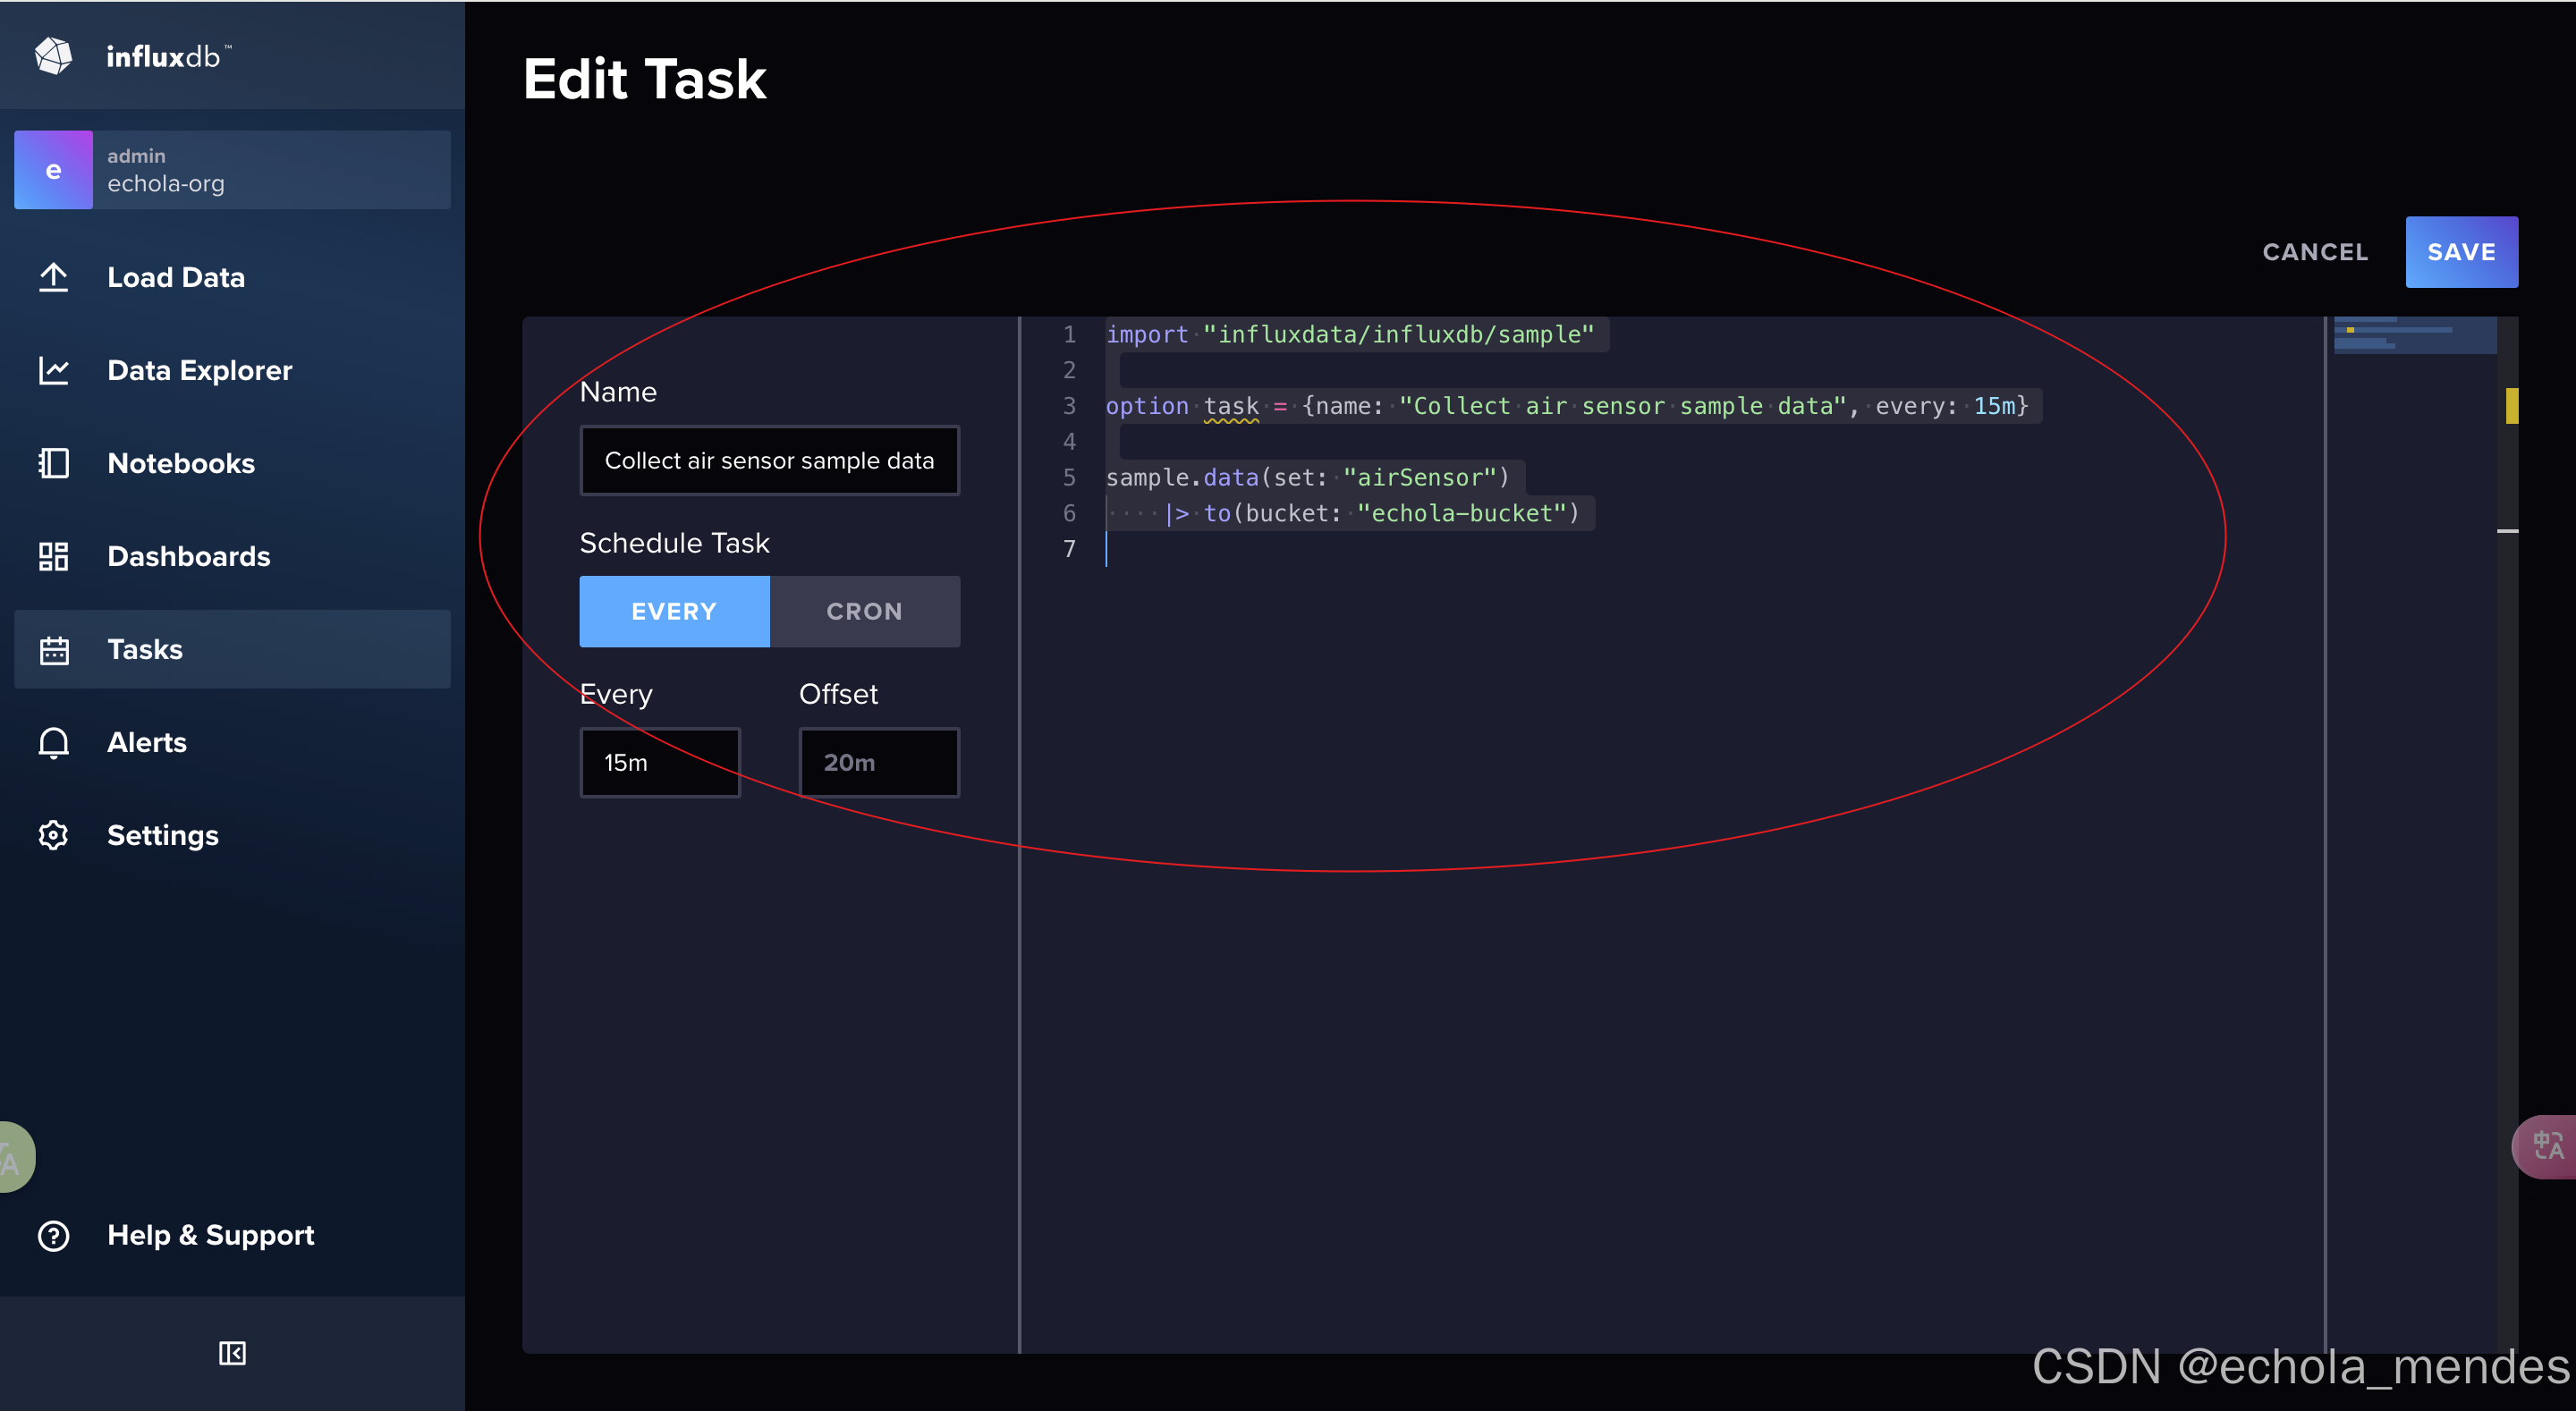2576x1411 pixels.
Task: Click the influxdb brand text
Action: click(x=168, y=56)
